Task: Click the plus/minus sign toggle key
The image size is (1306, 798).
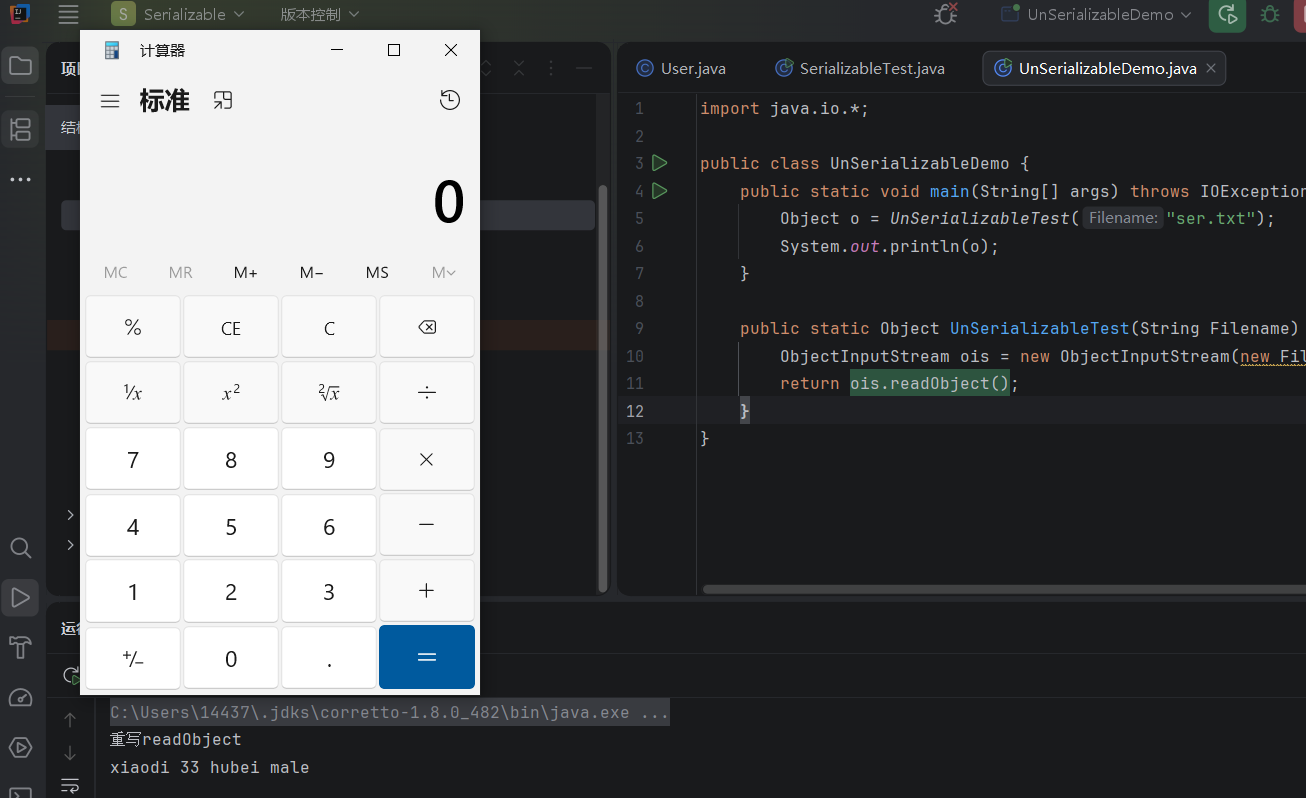Action: click(133, 657)
